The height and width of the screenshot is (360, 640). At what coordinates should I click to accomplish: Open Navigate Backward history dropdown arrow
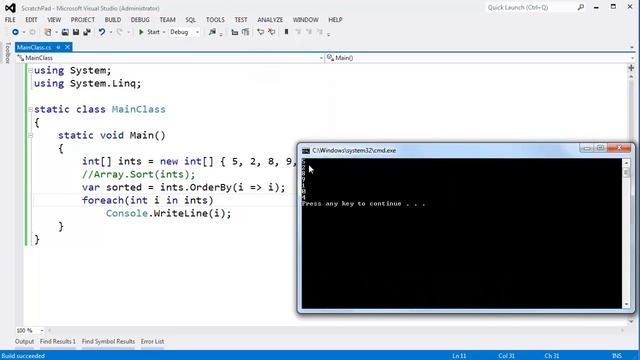pos(24,32)
